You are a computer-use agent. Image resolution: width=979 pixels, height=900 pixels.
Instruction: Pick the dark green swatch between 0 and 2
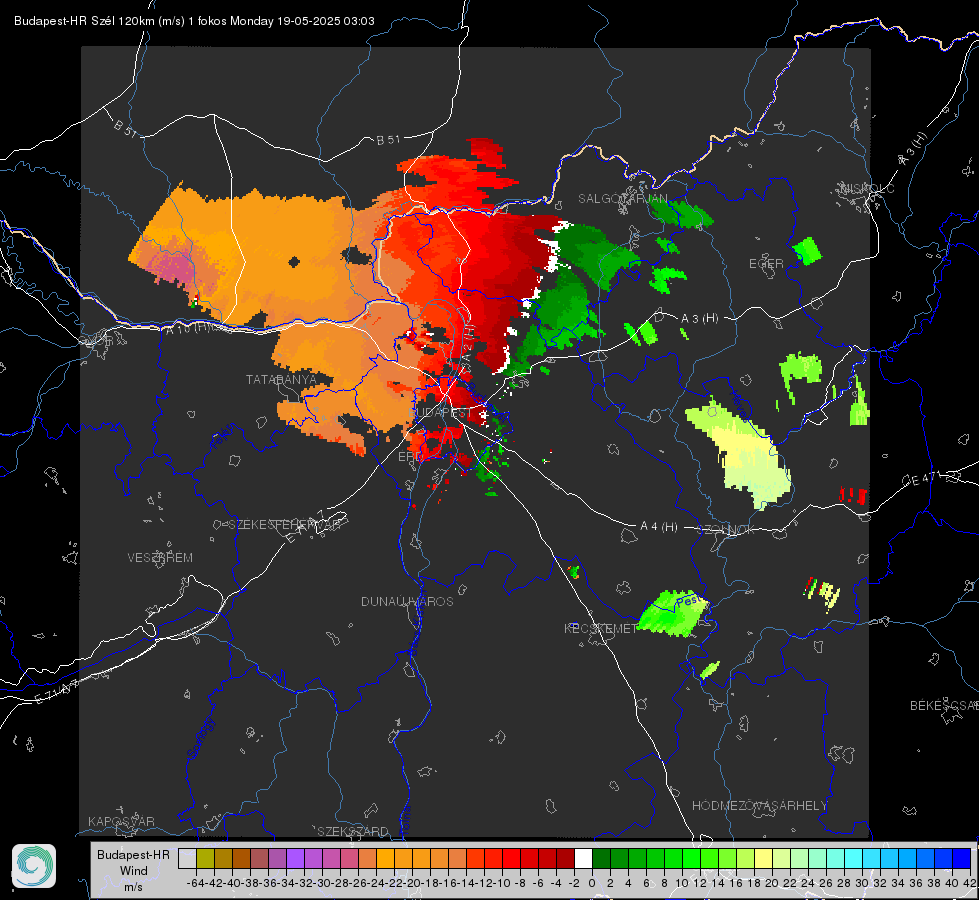click(601, 858)
